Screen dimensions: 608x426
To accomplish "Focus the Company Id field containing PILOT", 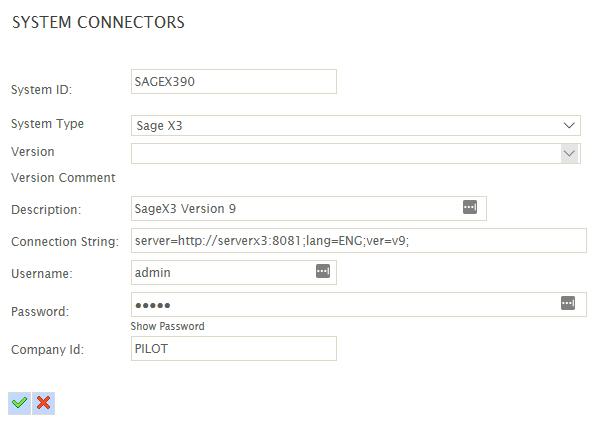I will 233,347.
